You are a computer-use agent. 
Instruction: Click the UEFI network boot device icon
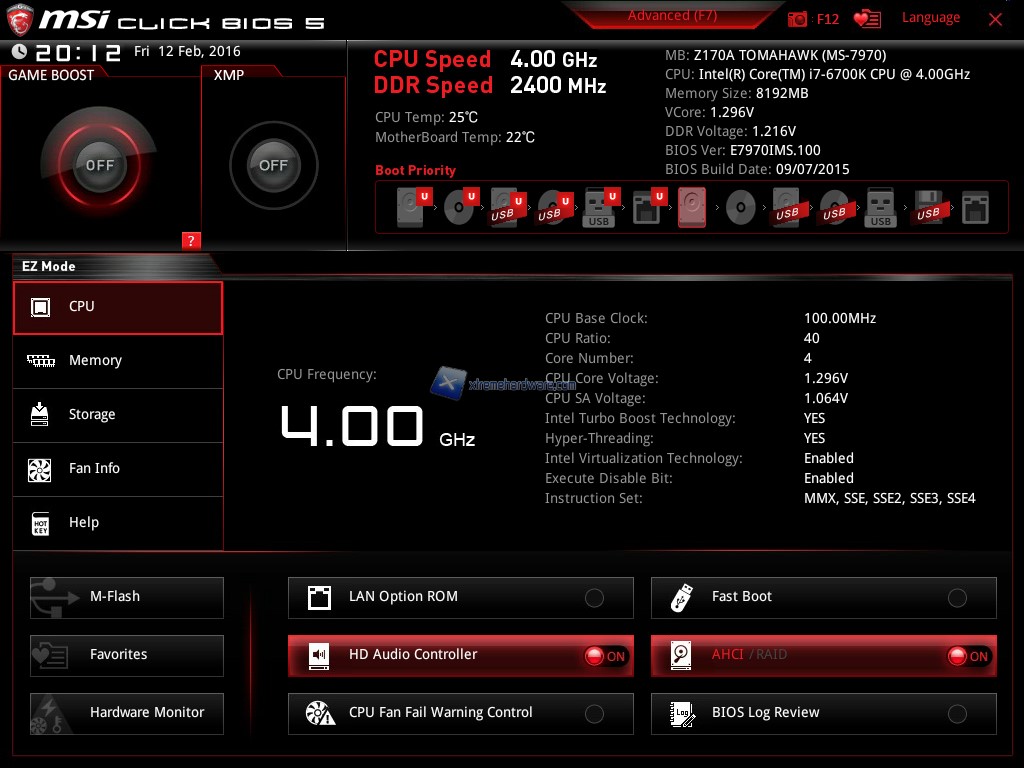tap(647, 208)
